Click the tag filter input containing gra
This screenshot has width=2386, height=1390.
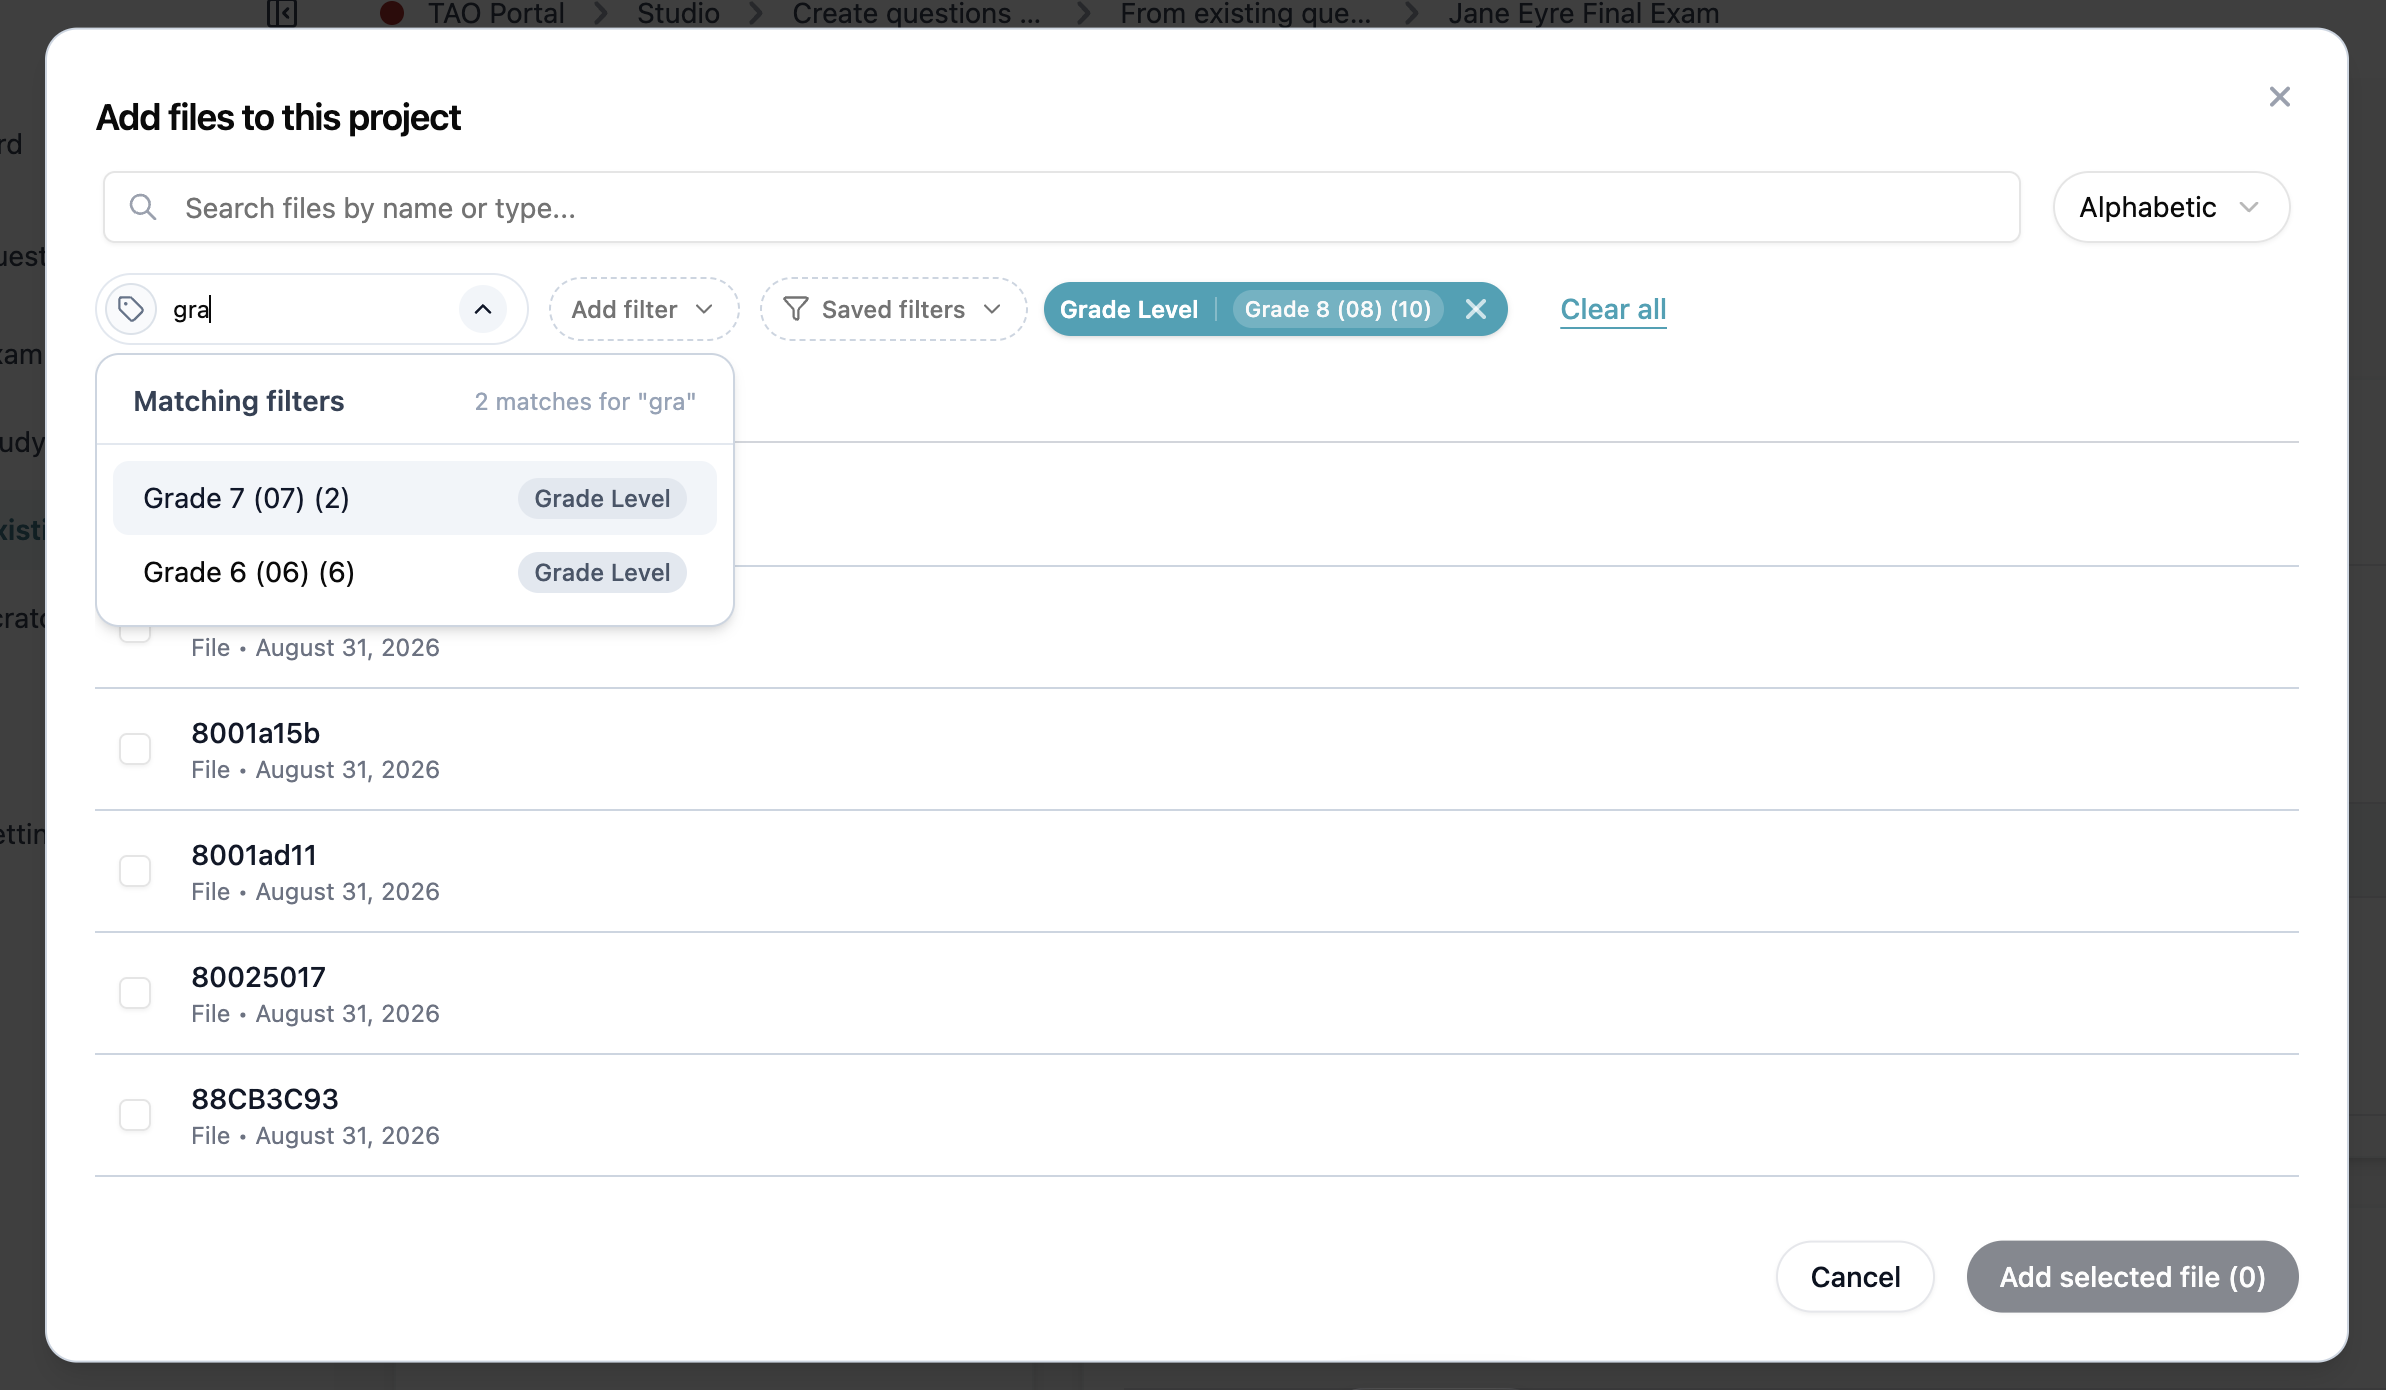point(310,309)
